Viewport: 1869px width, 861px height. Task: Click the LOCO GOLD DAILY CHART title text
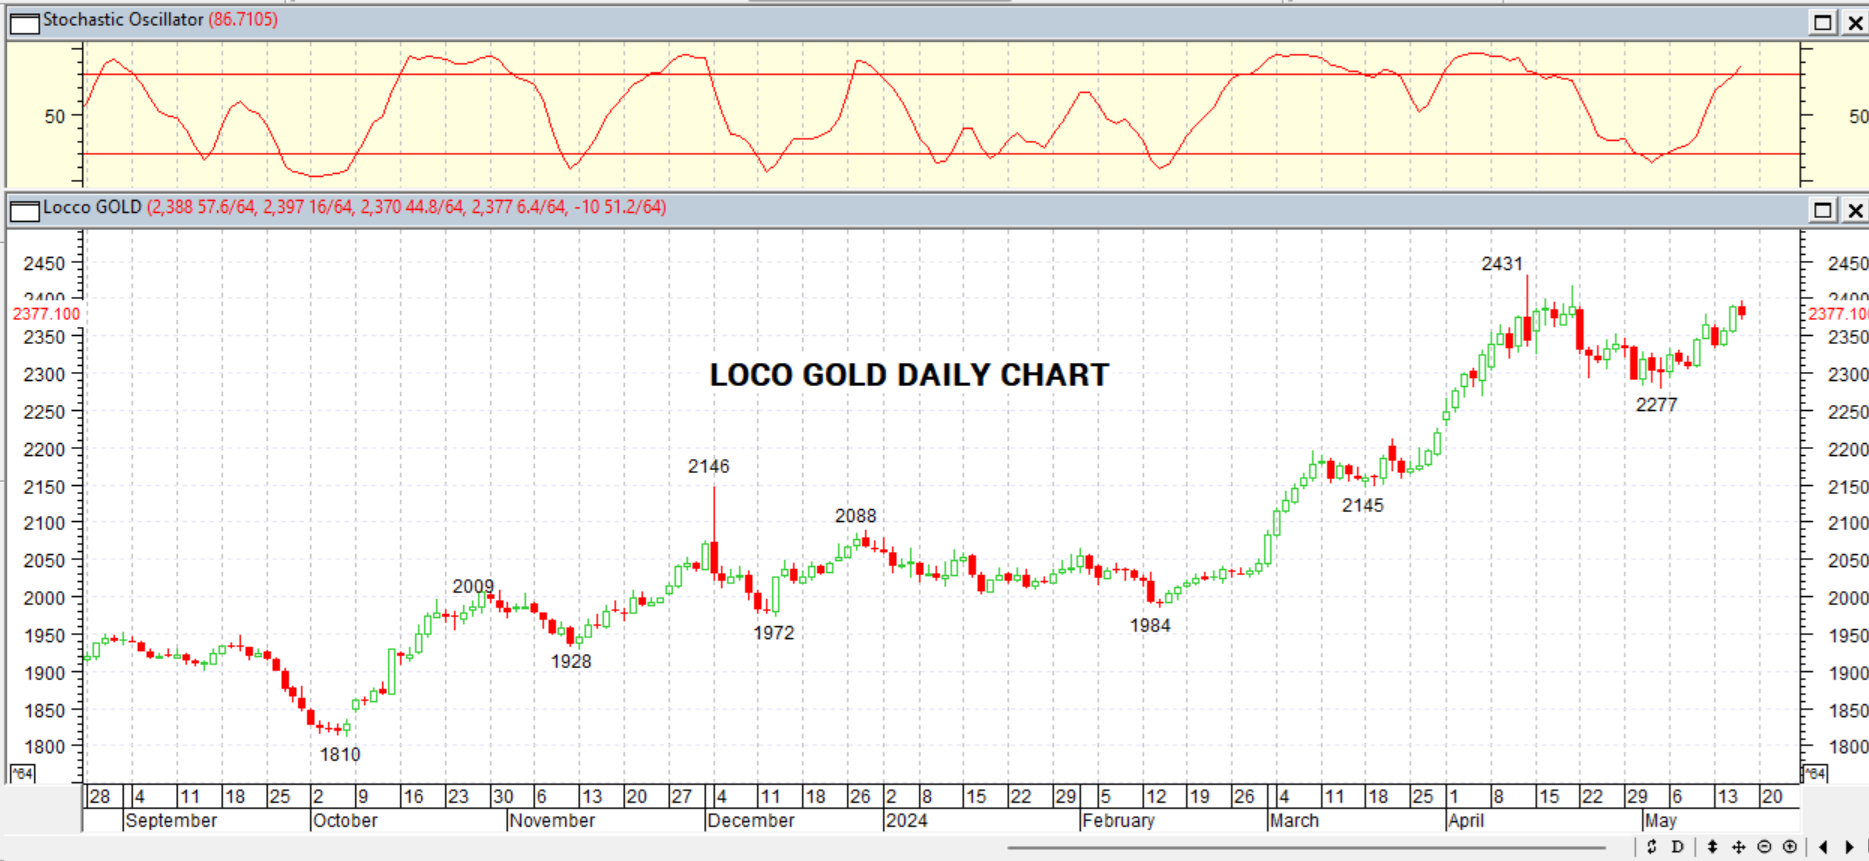click(909, 375)
